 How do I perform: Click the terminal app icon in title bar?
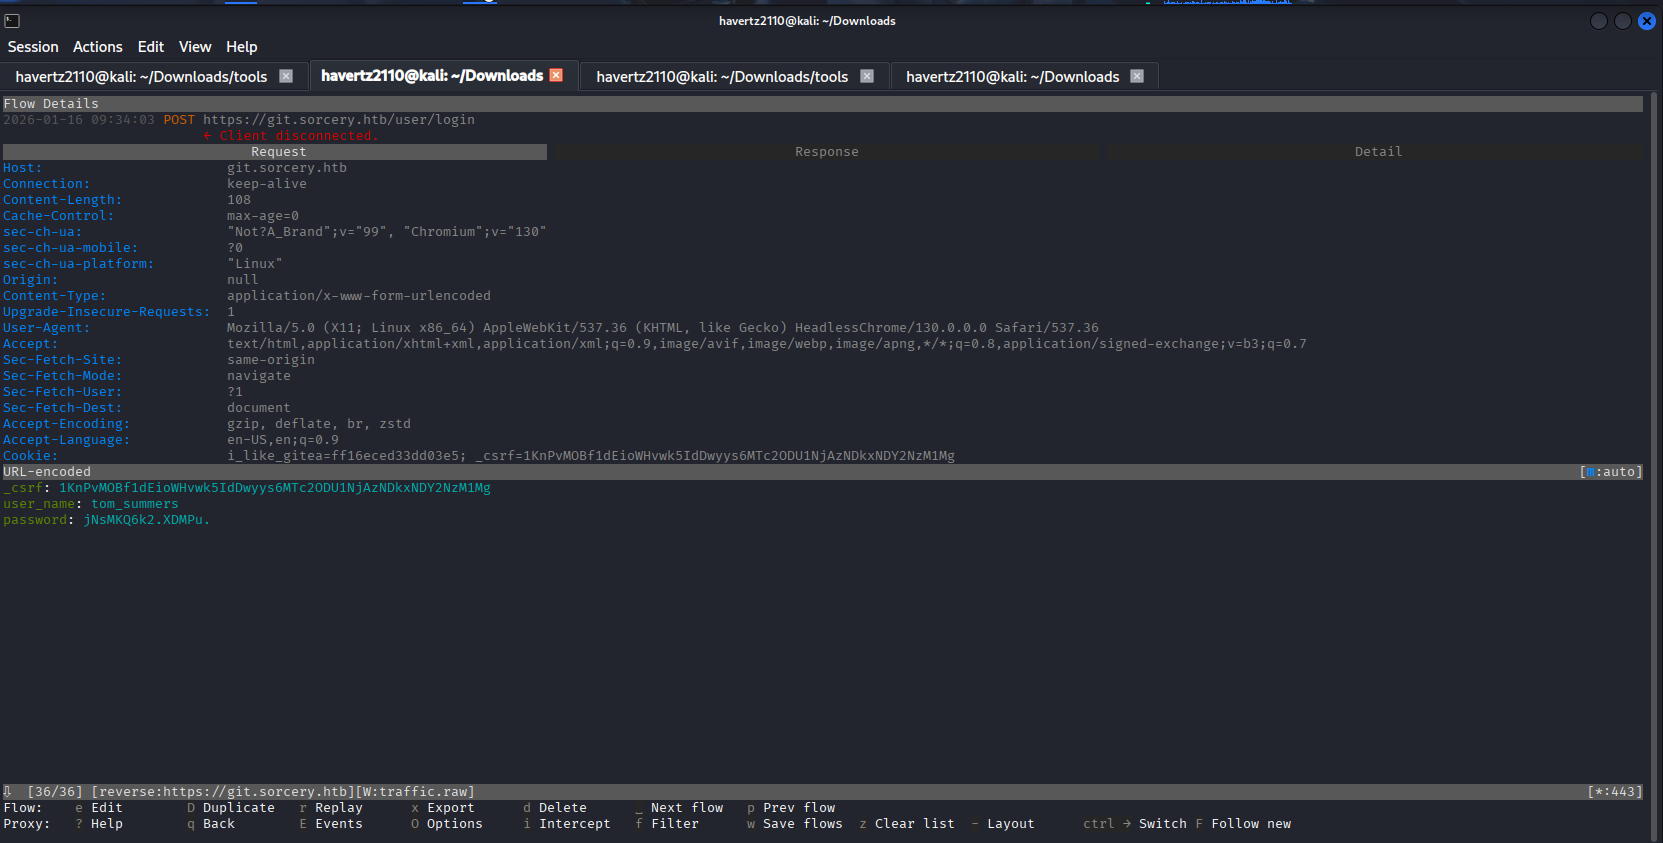(x=12, y=21)
